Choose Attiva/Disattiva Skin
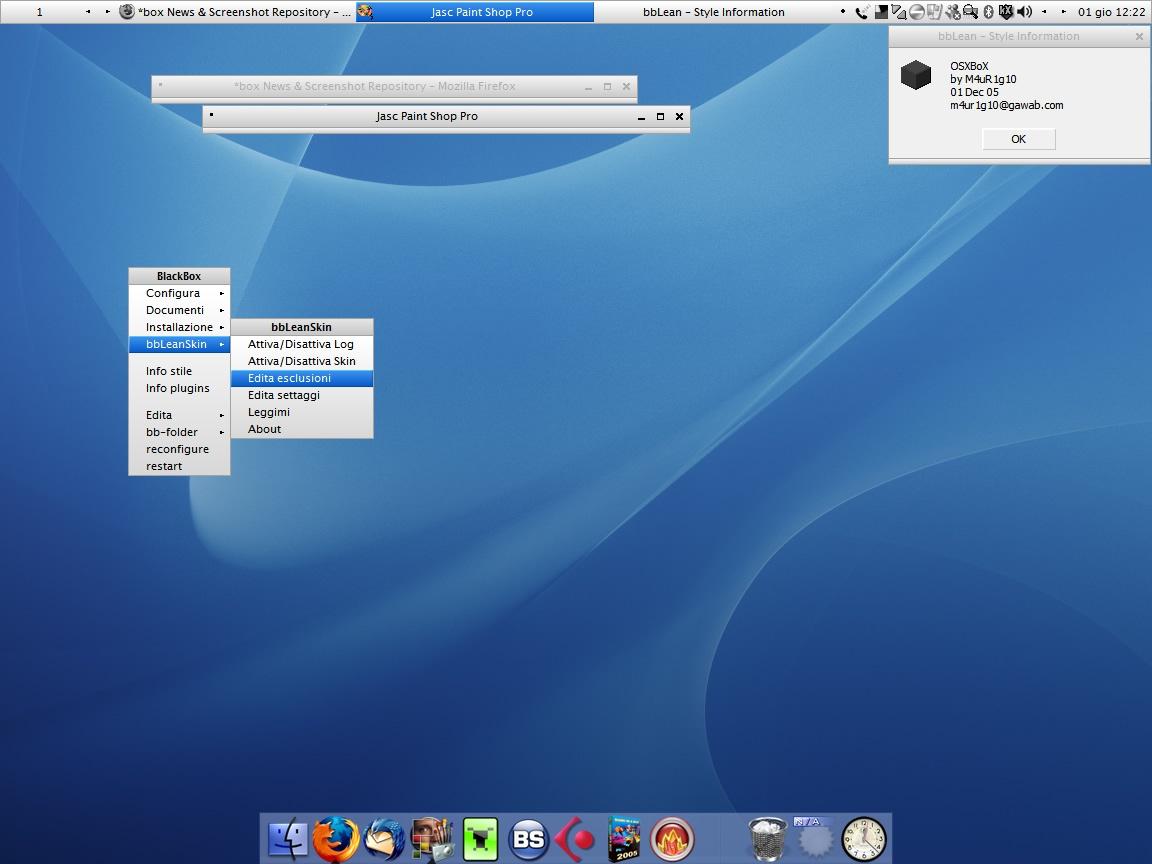Viewport: 1152px width, 864px height. 302,361
